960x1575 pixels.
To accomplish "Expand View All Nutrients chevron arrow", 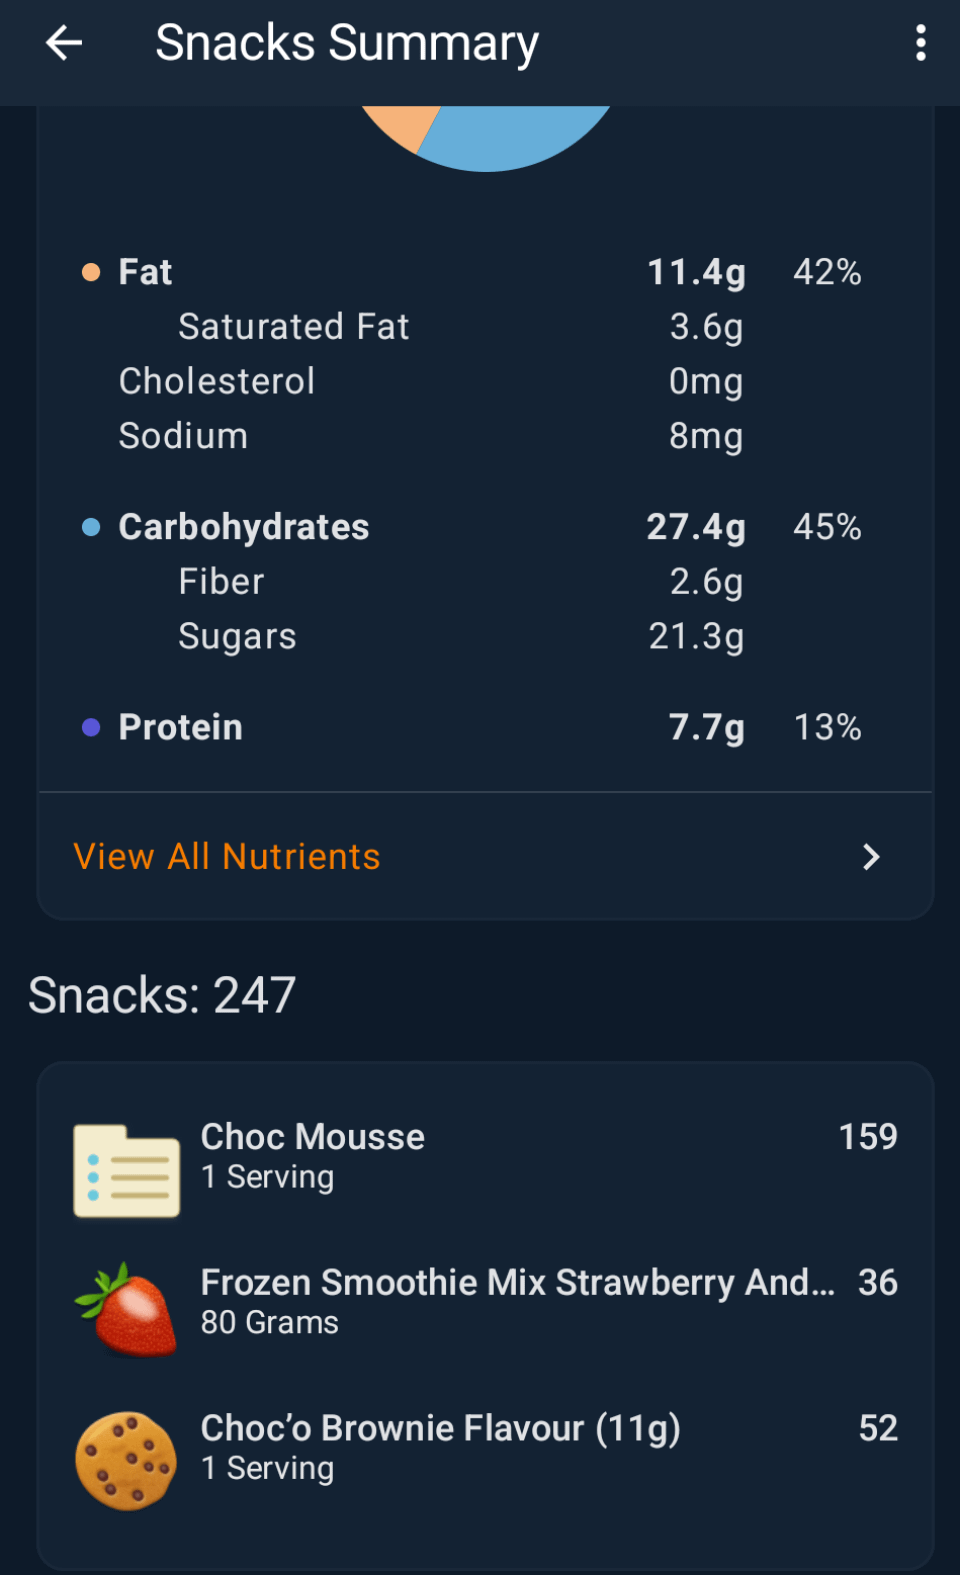I will [871, 857].
